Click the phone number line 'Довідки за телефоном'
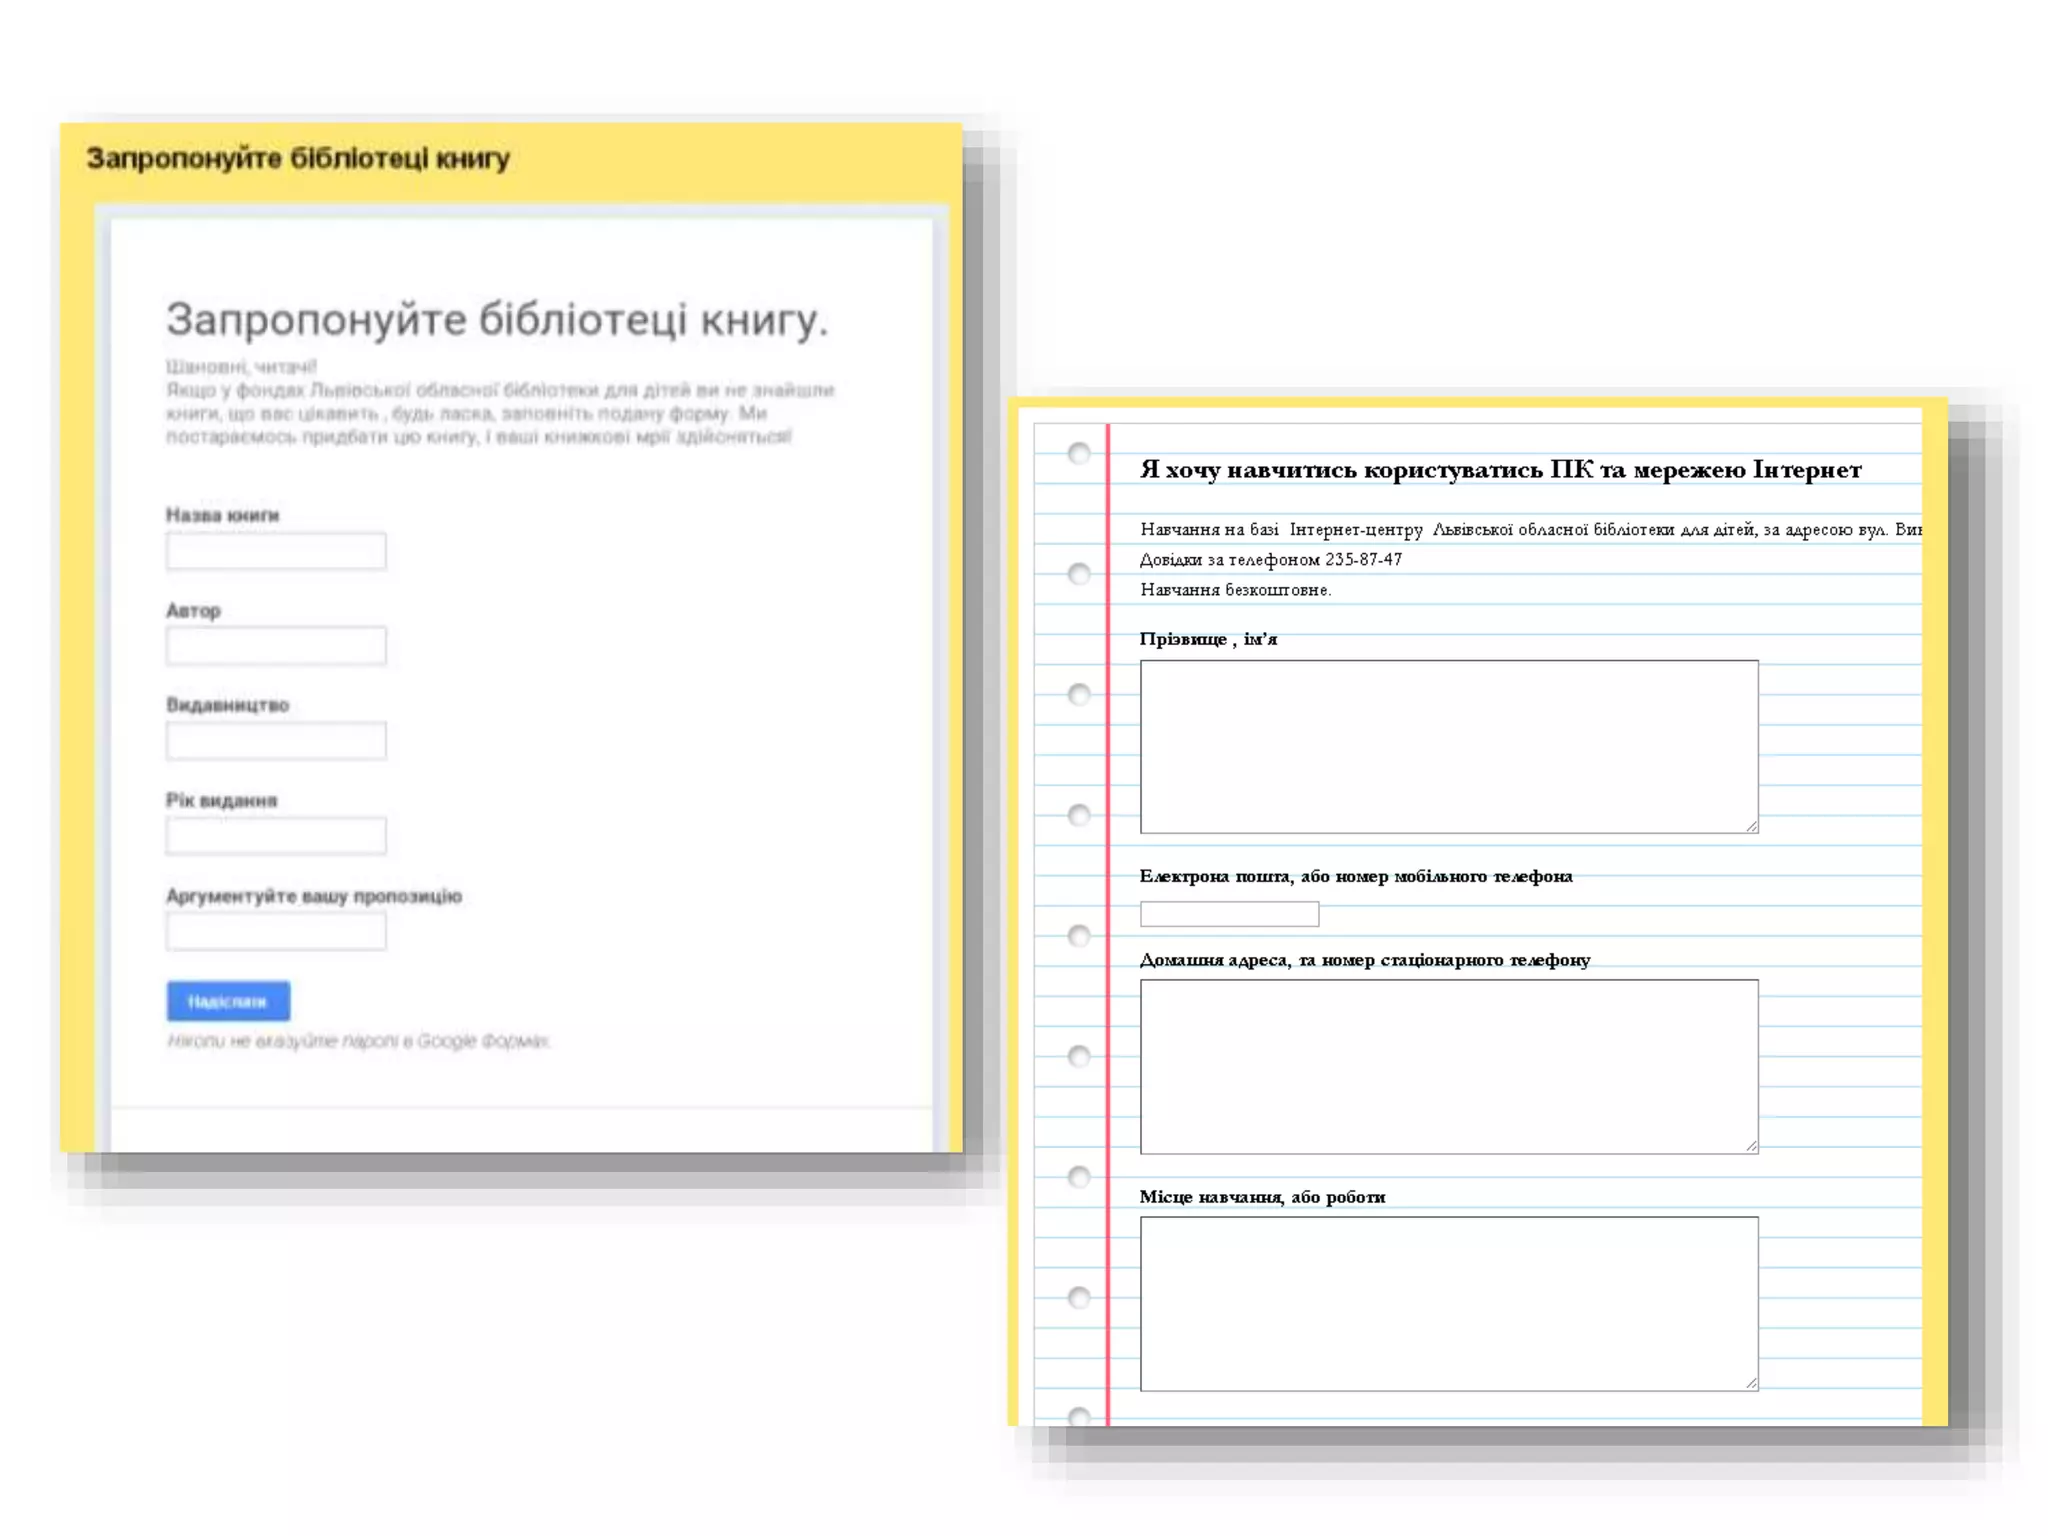2048x1536 pixels. (x=1270, y=560)
